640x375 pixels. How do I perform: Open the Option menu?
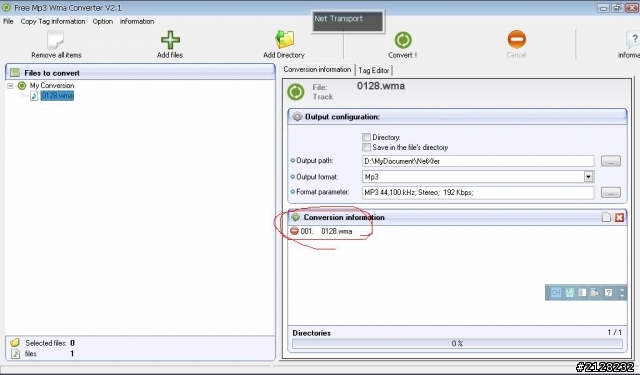pos(102,21)
